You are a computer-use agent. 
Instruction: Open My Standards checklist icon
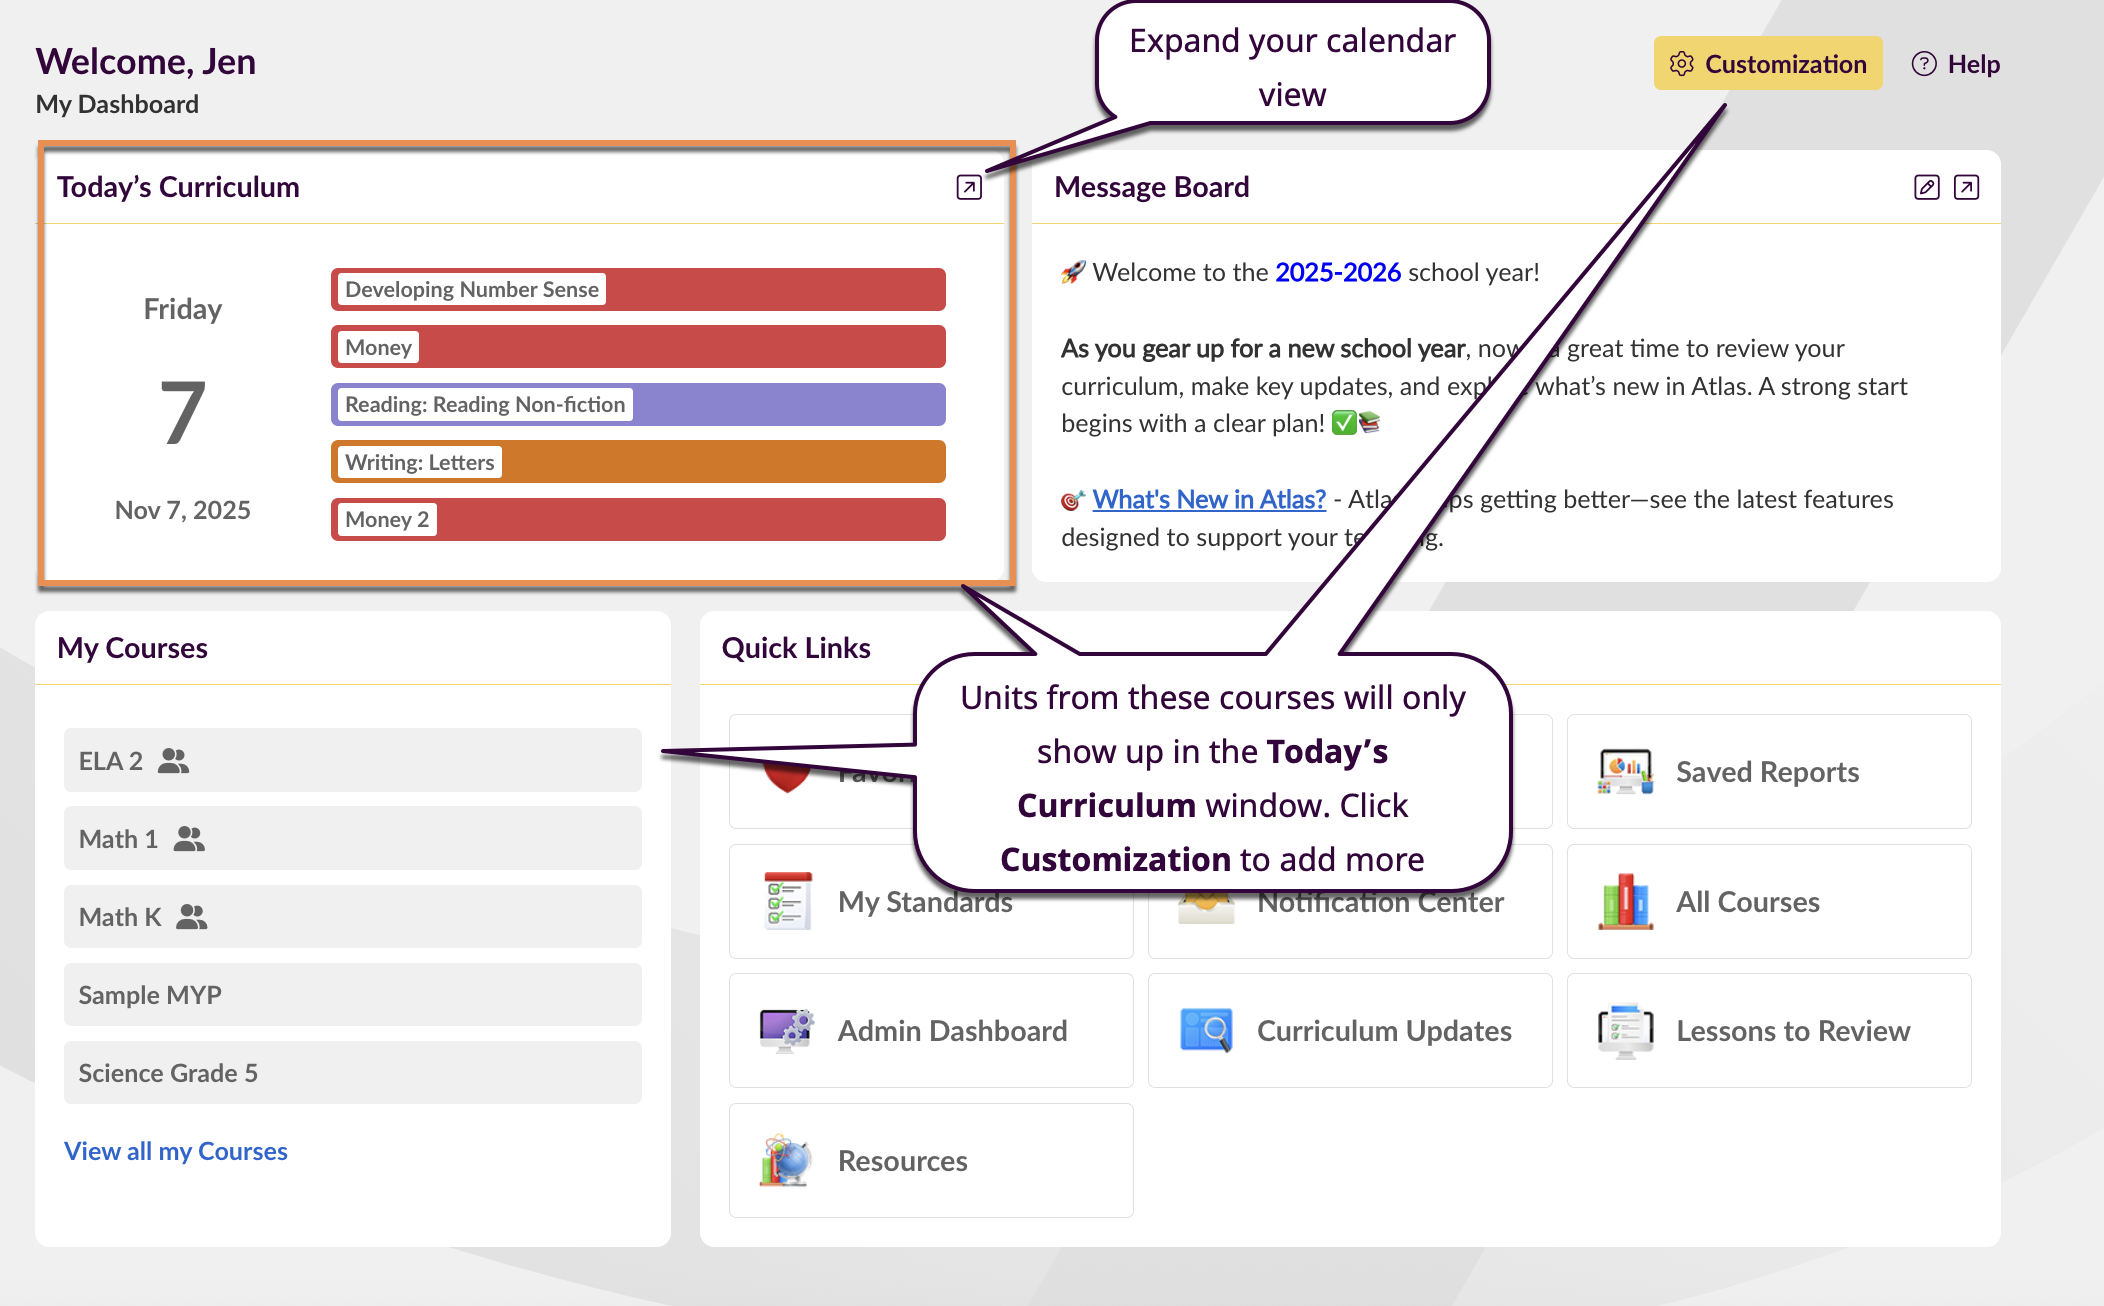tap(786, 901)
